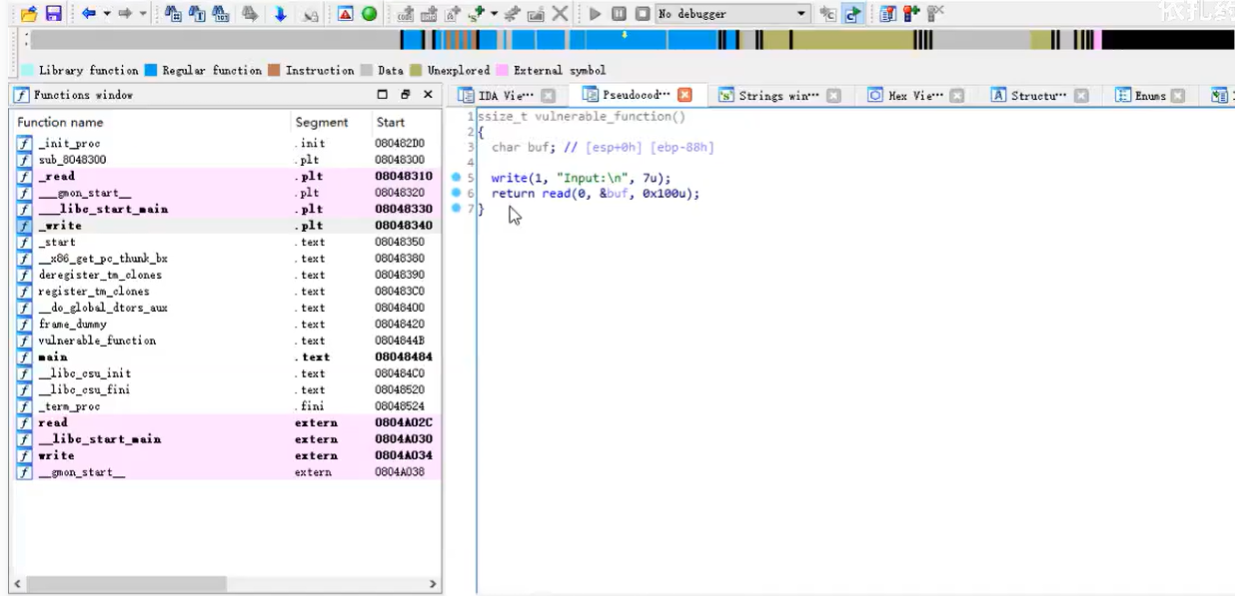Click the breakpoint dot at pseudocode line 5
This screenshot has width=1235, height=596.
[456, 177]
